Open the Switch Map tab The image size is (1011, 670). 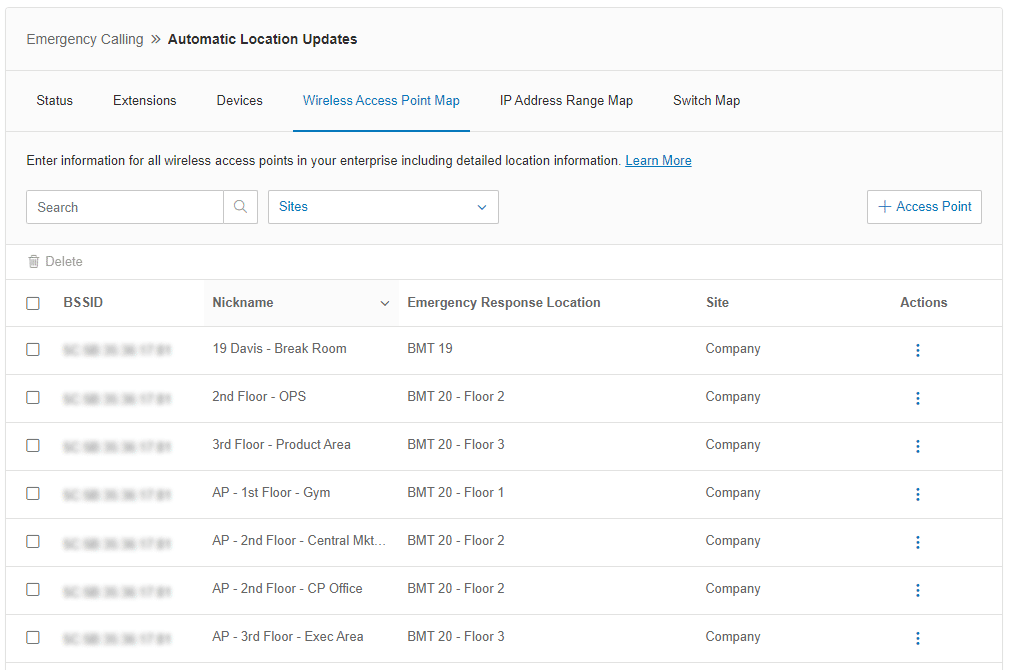coord(706,101)
